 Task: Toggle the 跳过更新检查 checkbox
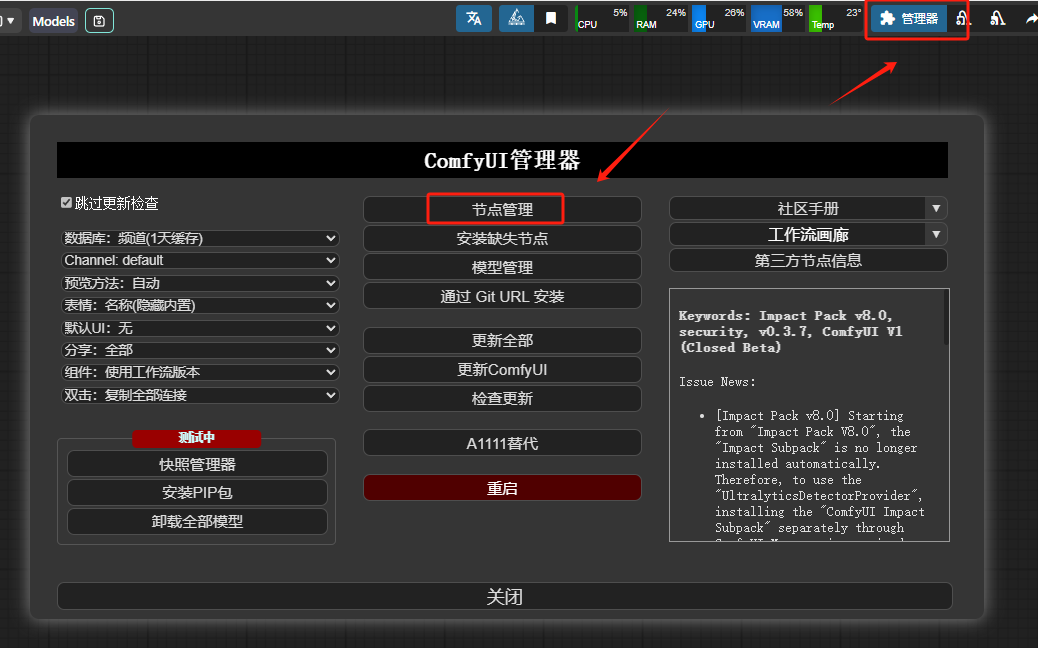(66, 203)
